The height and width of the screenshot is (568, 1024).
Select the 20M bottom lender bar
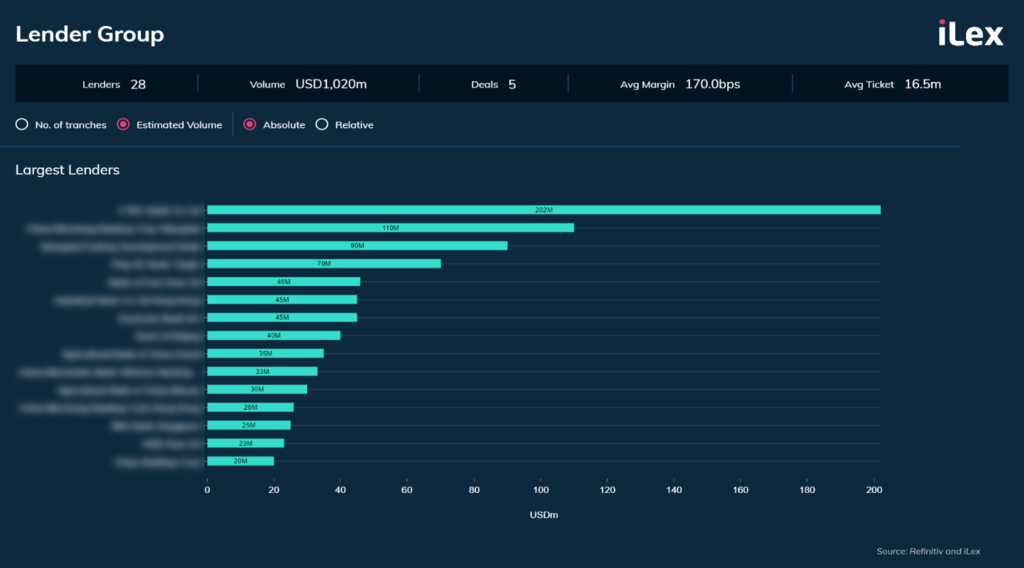point(240,461)
